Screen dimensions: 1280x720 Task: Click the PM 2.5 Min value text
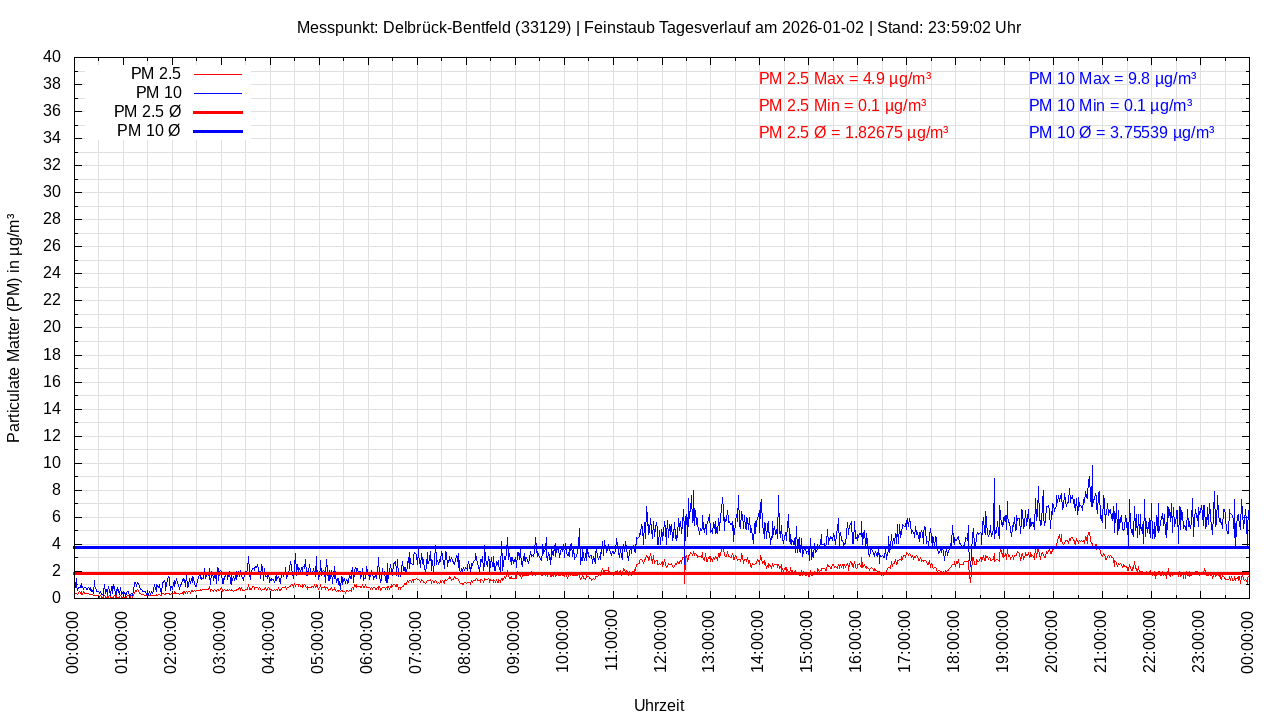click(842, 105)
